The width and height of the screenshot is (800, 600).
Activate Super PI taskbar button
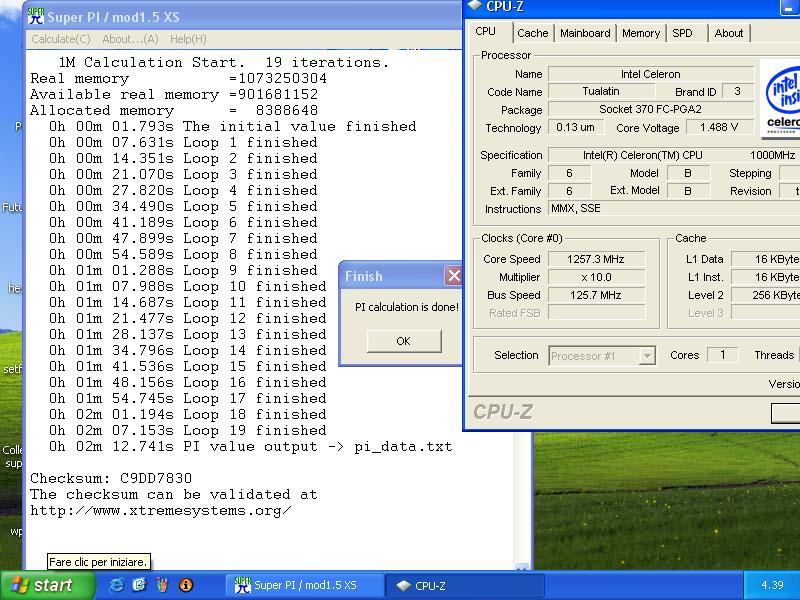coord(305,585)
